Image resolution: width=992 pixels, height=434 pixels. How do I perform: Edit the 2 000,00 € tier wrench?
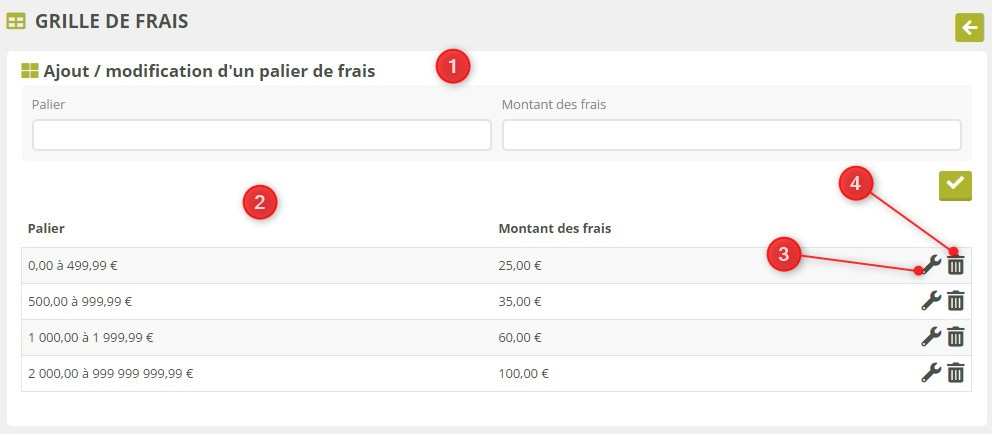click(x=931, y=373)
